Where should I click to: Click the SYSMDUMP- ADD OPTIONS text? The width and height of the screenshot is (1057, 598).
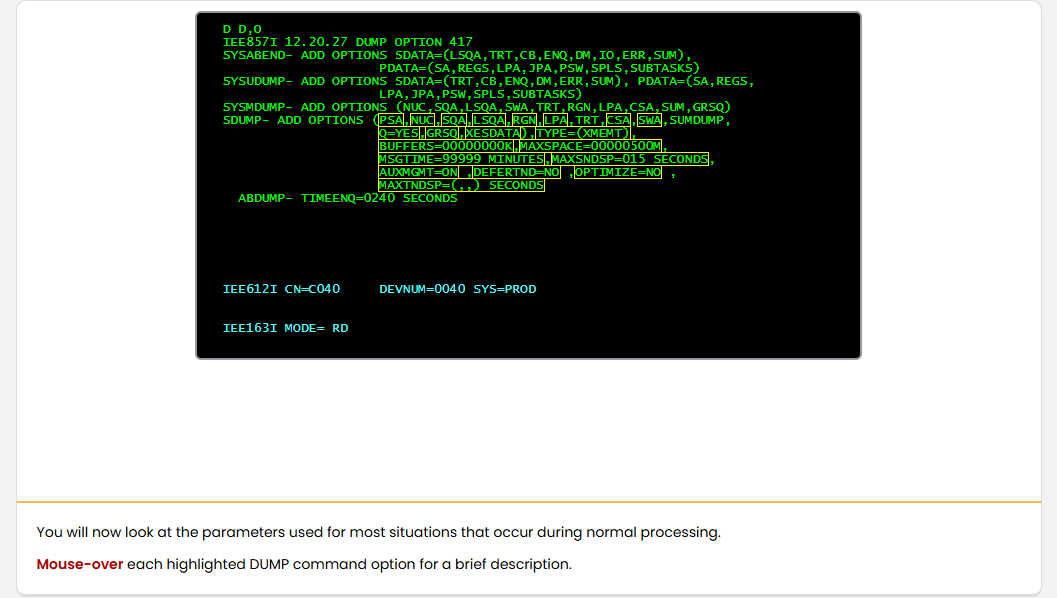click(305, 107)
